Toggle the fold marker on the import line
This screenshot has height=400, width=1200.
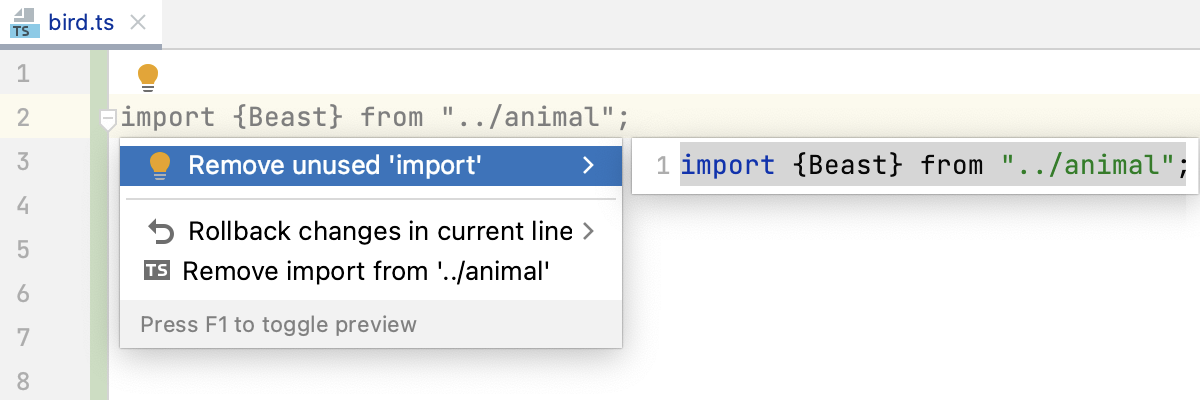coord(108,121)
